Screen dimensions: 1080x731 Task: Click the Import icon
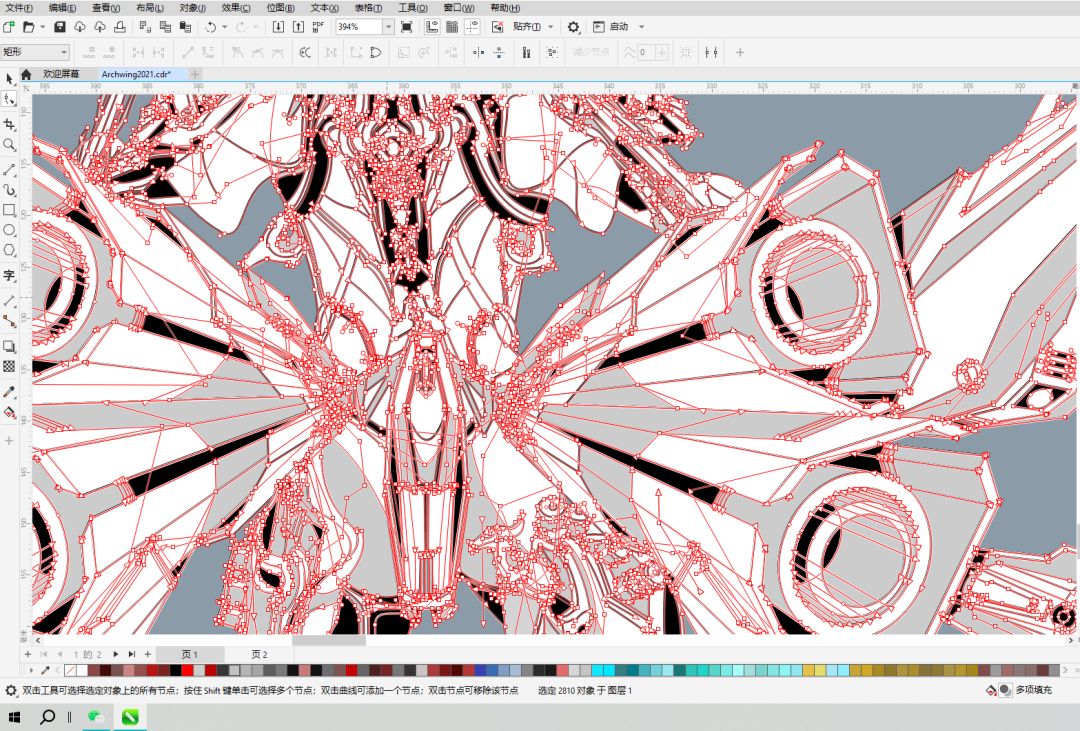click(278, 27)
